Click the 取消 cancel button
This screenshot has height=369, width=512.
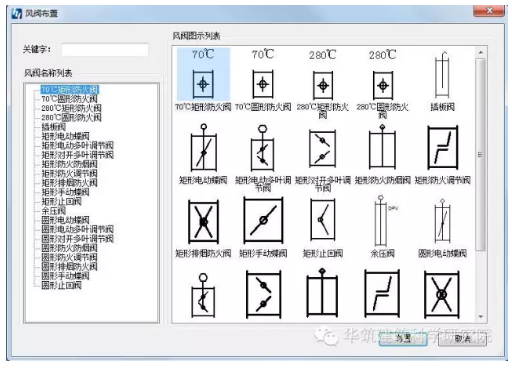pyautogui.click(x=462, y=339)
